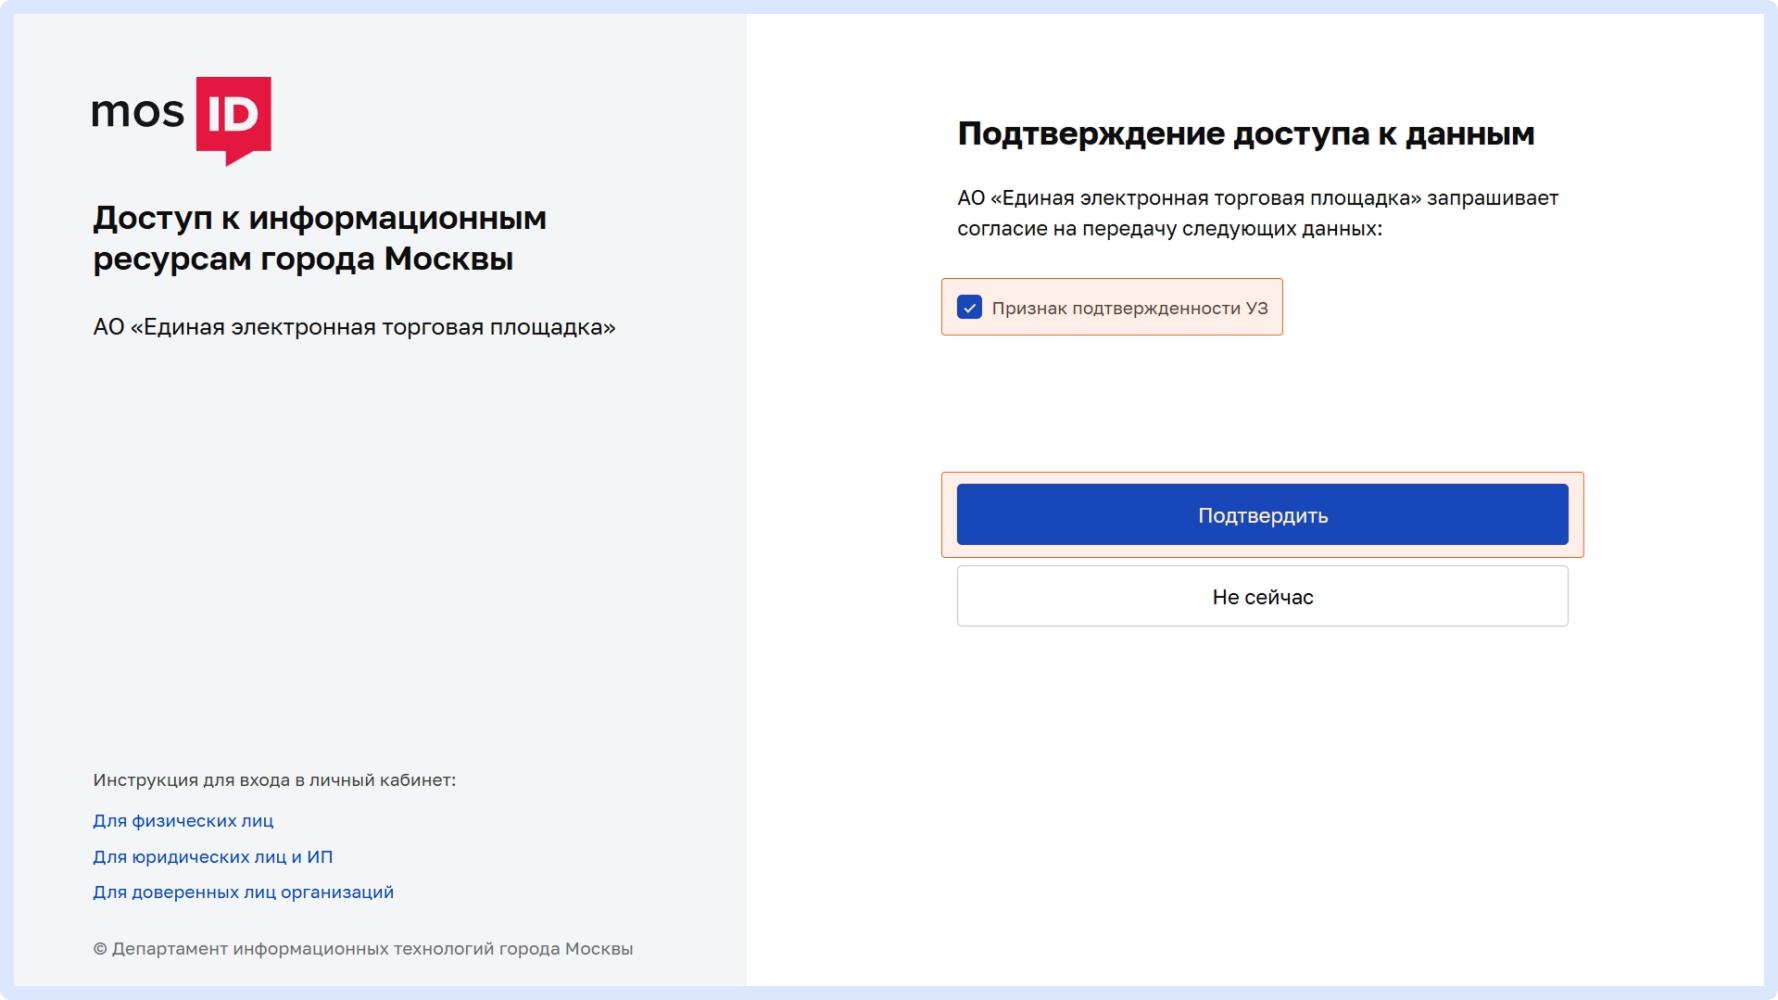
Task: Open the Для физических лиц instruction link
Action: click(x=183, y=821)
